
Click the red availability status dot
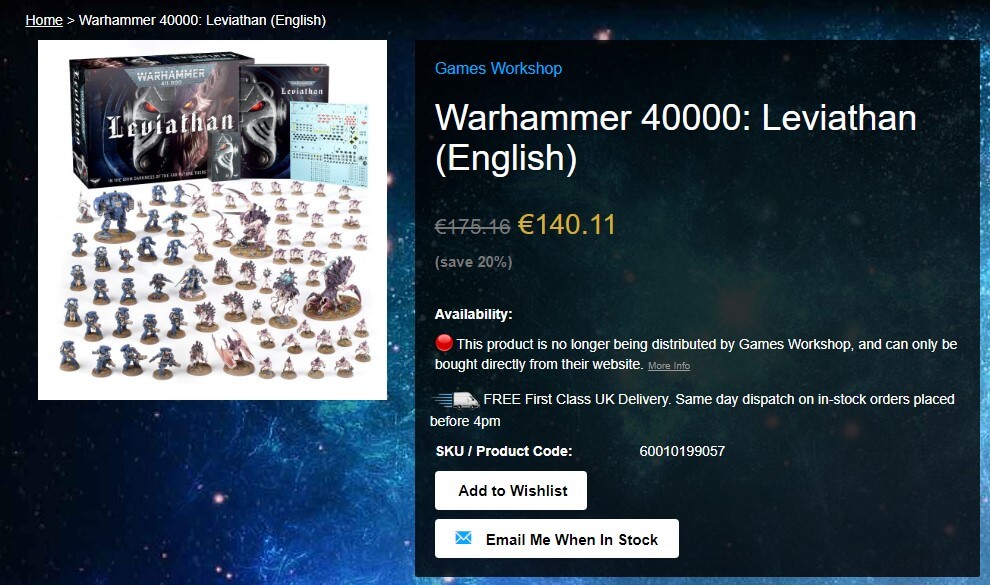[x=444, y=343]
